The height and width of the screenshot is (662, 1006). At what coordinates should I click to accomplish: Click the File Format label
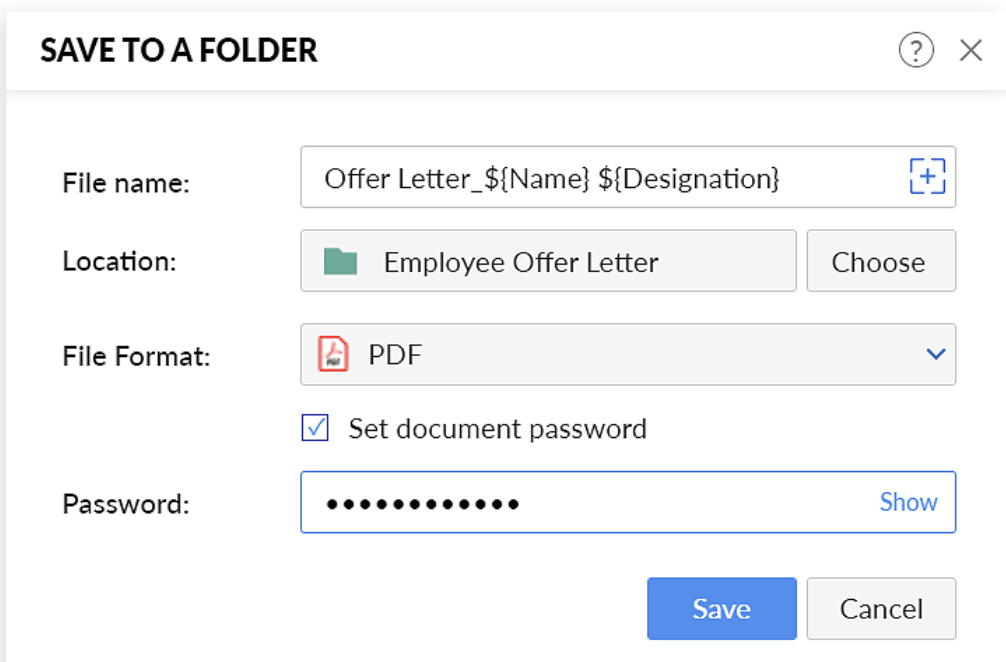click(136, 356)
